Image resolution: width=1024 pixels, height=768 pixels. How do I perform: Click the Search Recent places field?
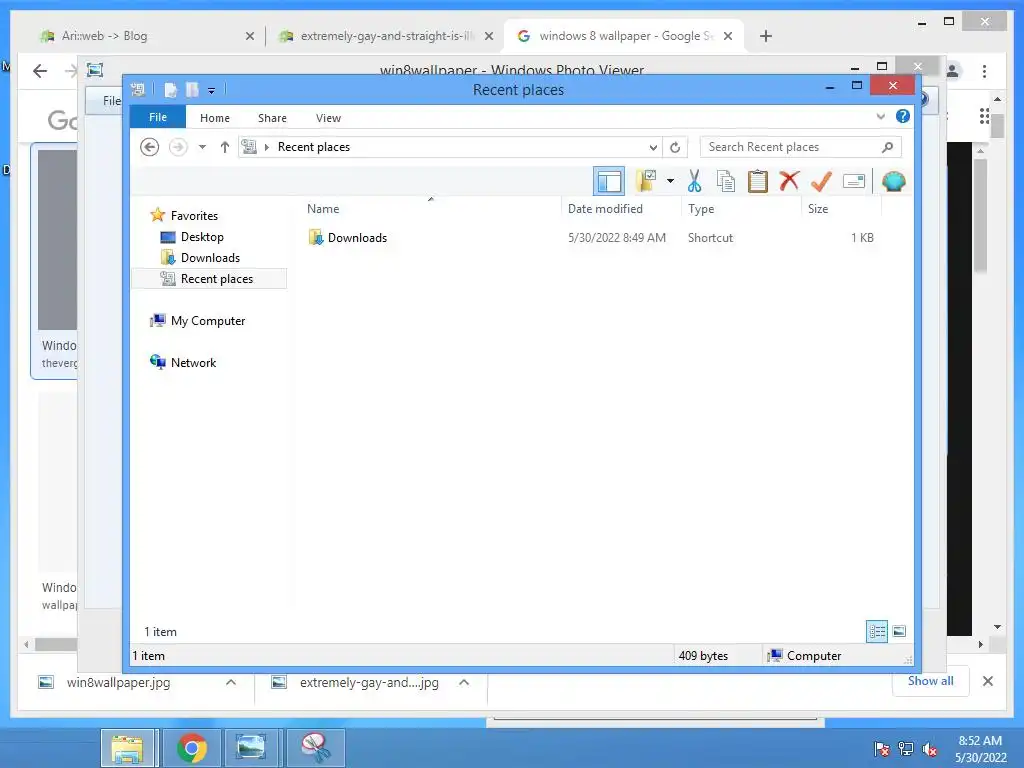tap(801, 147)
